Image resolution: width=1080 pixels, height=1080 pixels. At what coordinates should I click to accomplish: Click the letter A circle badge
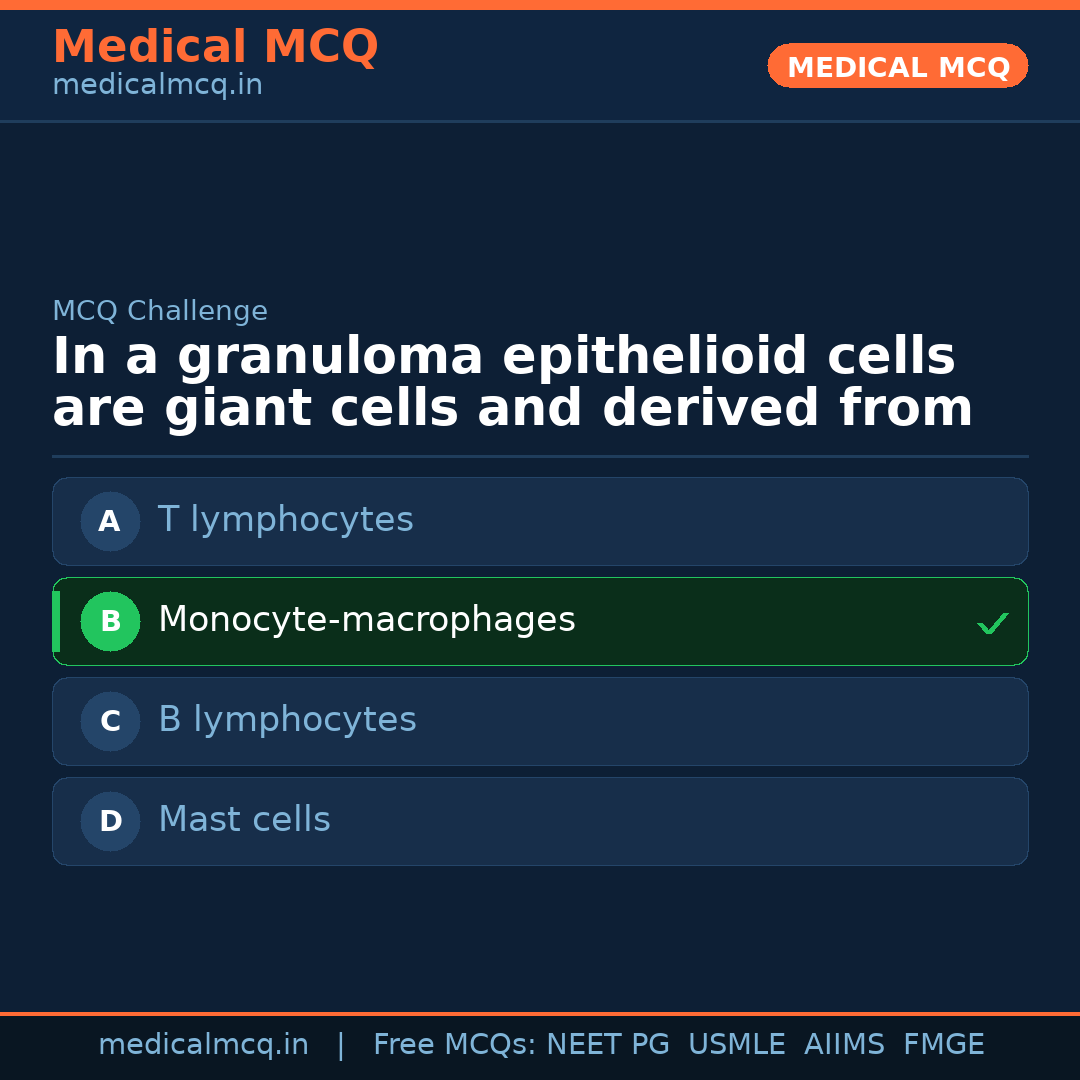coord(110,521)
